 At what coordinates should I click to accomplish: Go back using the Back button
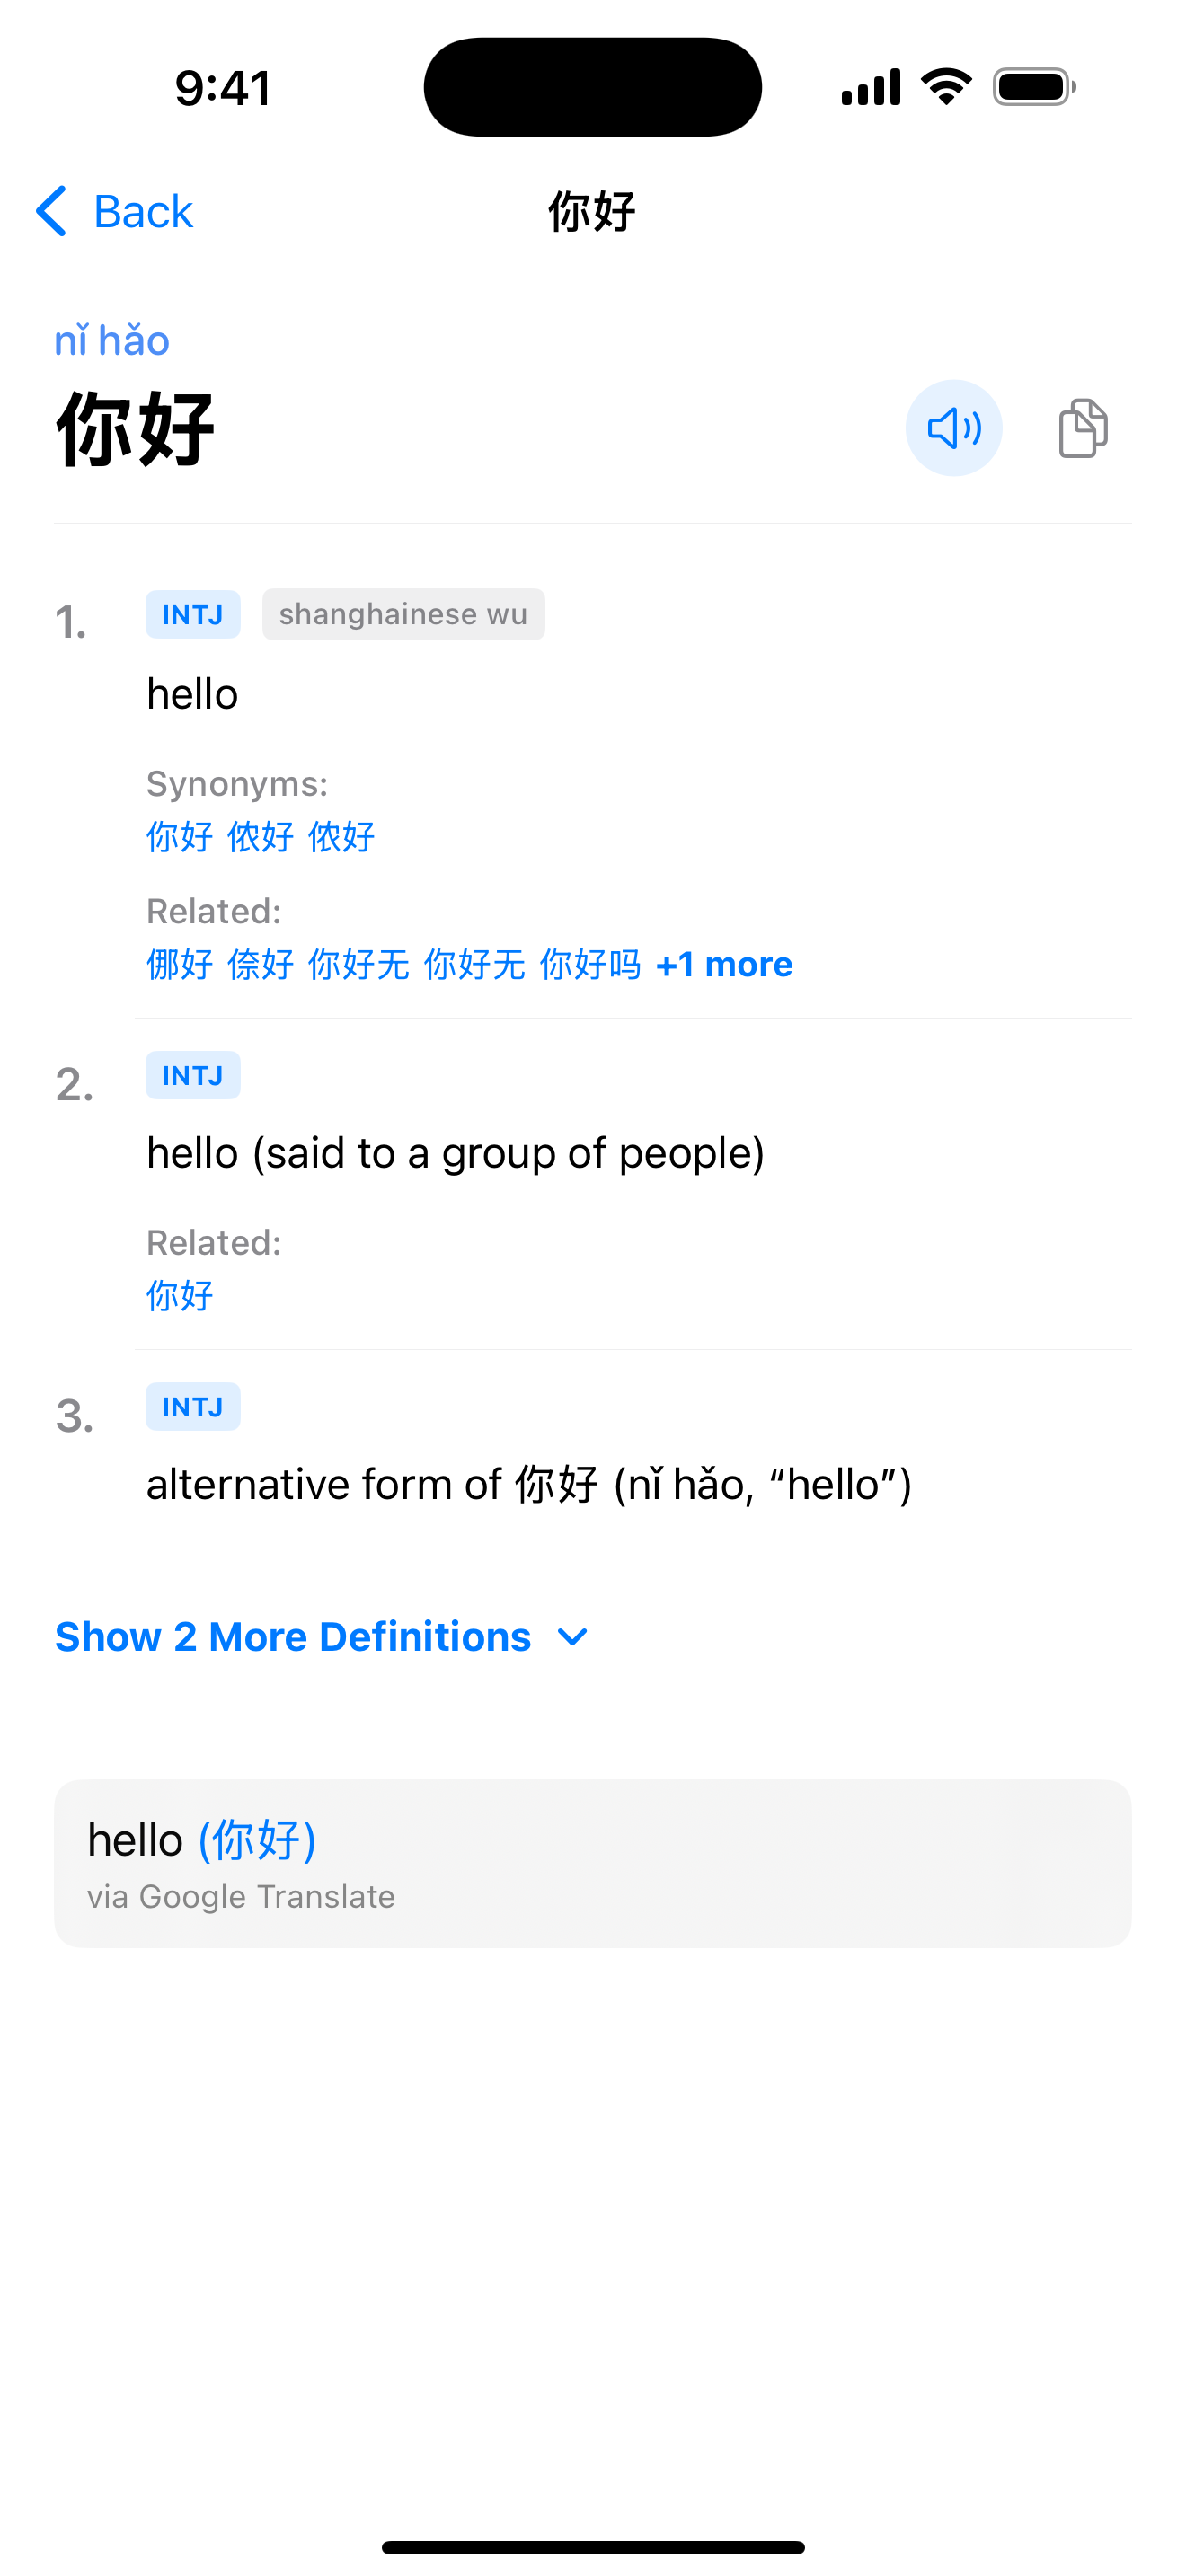[141, 212]
